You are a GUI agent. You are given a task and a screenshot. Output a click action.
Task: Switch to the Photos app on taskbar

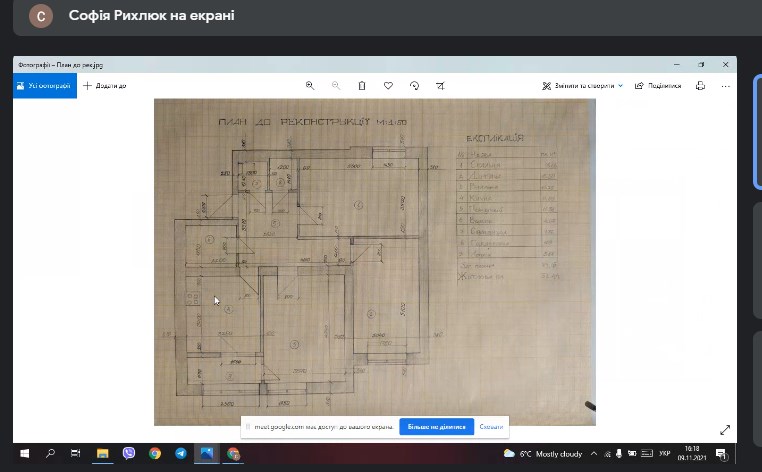click(207, 454)
